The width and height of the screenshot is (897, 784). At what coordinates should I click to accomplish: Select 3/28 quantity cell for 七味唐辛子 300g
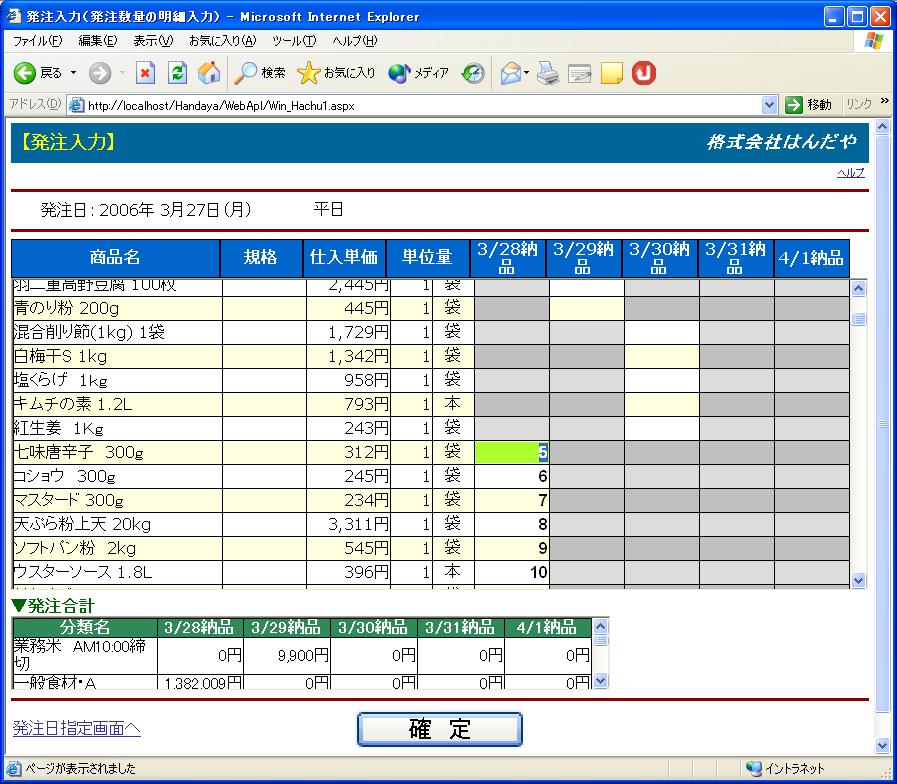pyautogui.click(x=511, y=453)
